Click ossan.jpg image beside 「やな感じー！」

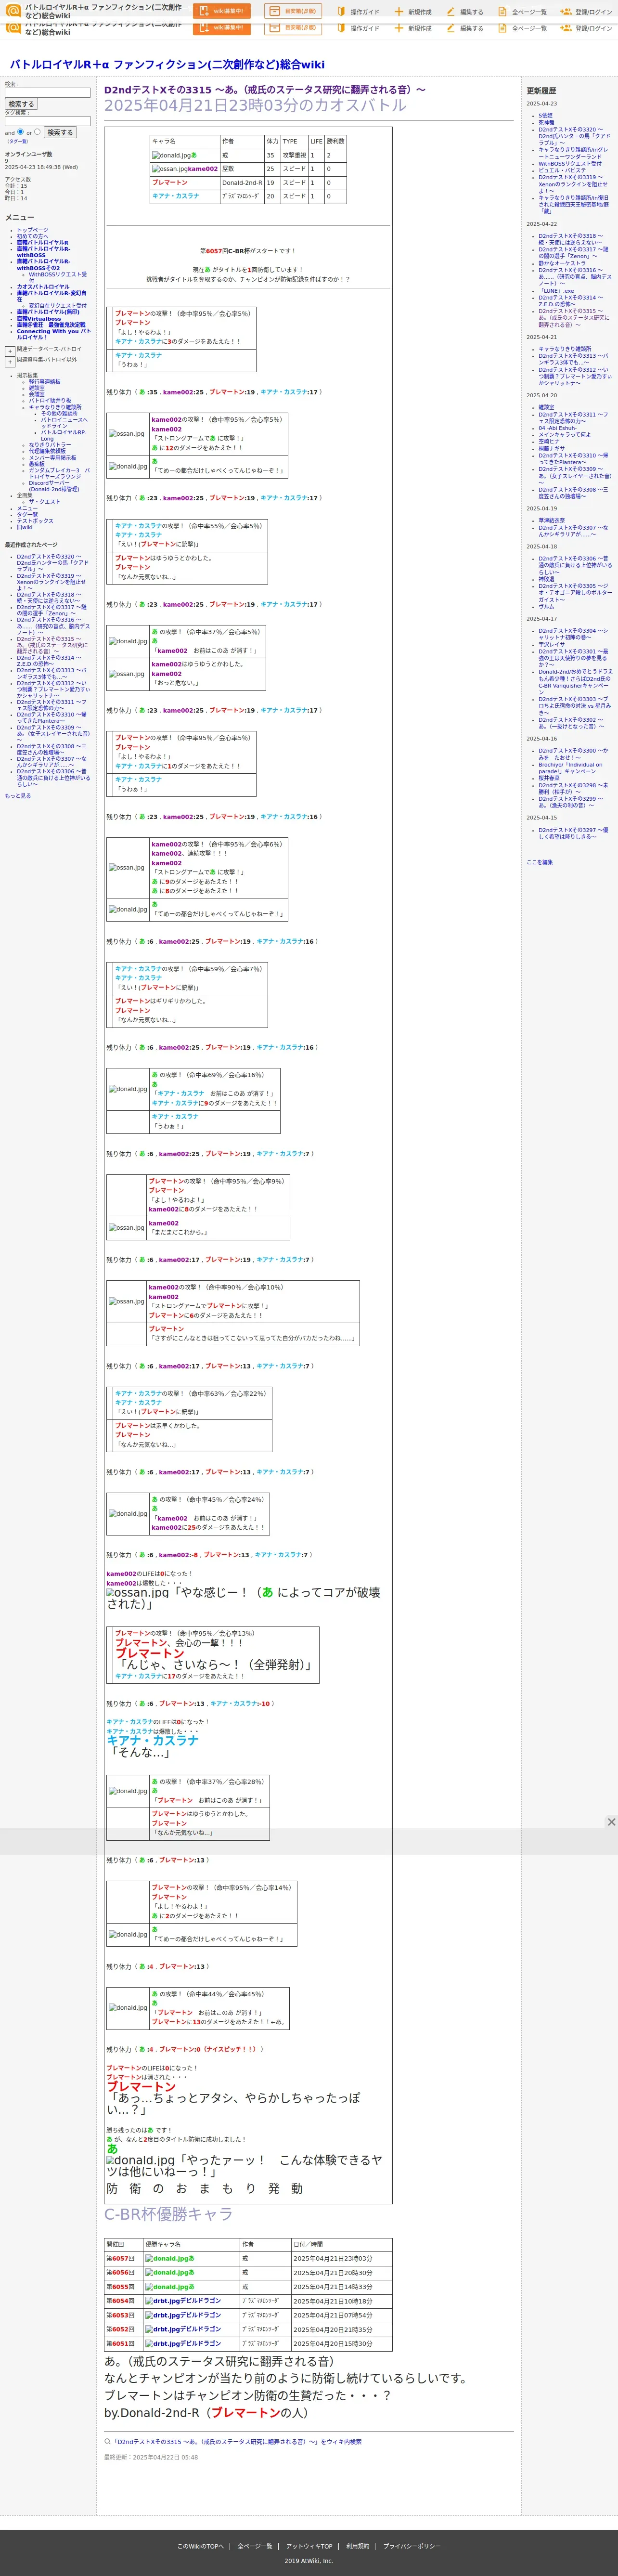pyautogui.click(x=138, y=1592)
